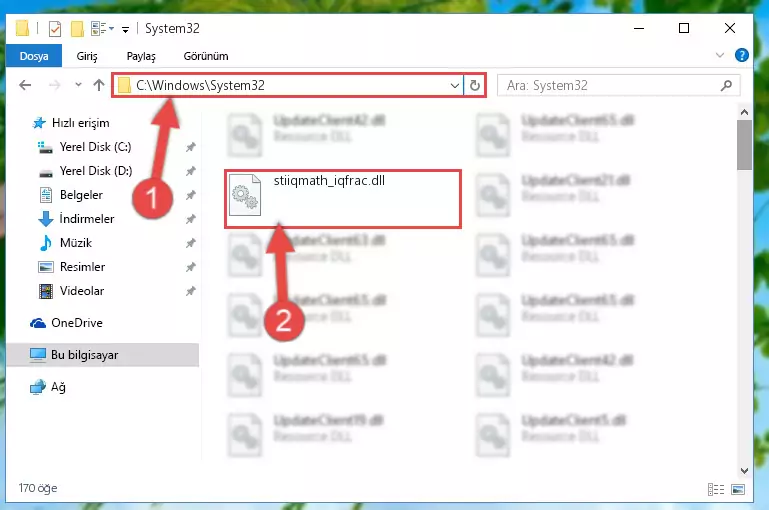Click pin icon next to Resimler

pos(190,267)
